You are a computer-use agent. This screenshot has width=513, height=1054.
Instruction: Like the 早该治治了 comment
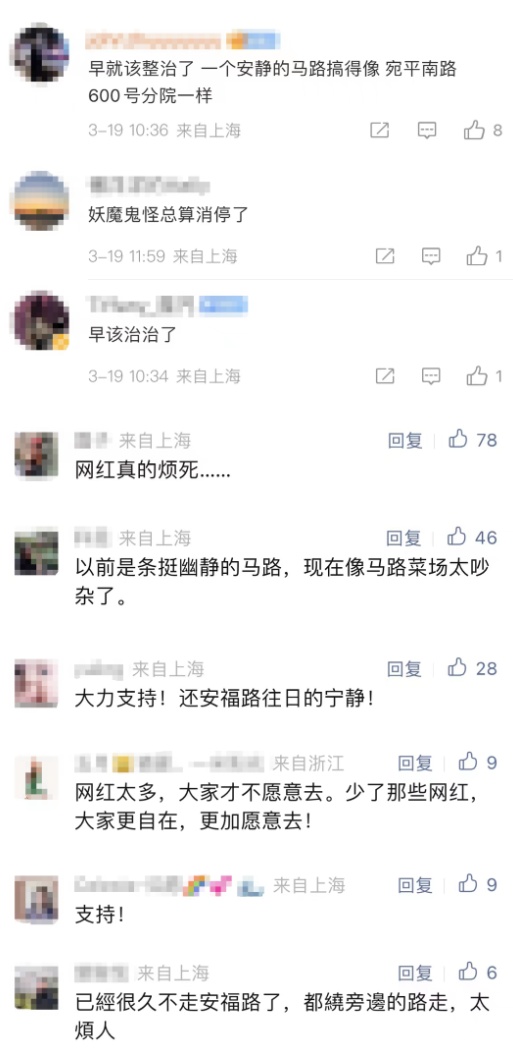pos(477,375)
